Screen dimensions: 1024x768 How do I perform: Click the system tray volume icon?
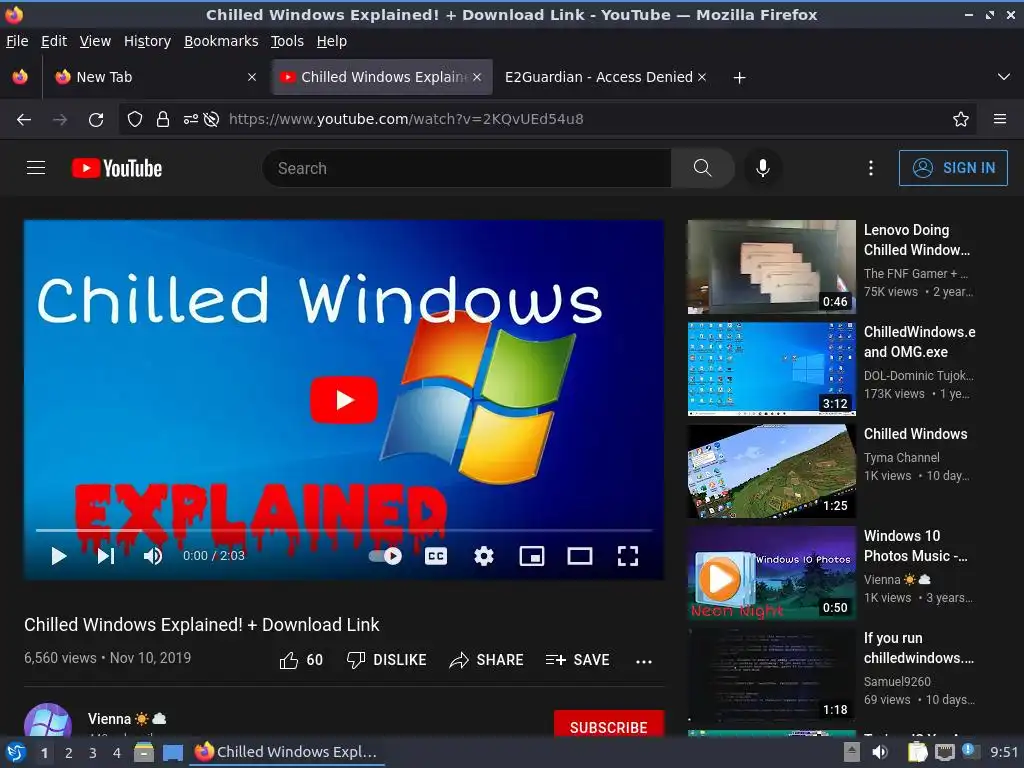880,752
